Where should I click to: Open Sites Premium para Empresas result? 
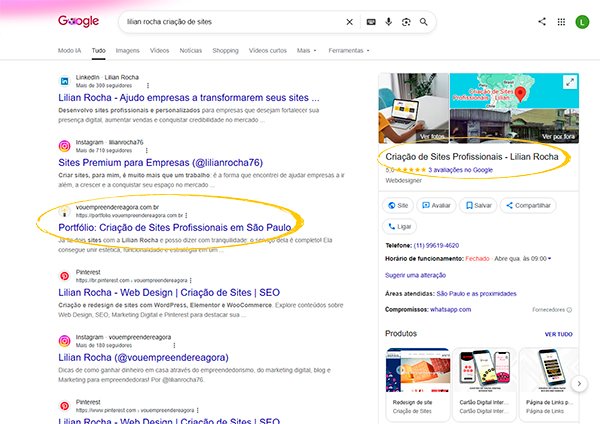(160, 163)
